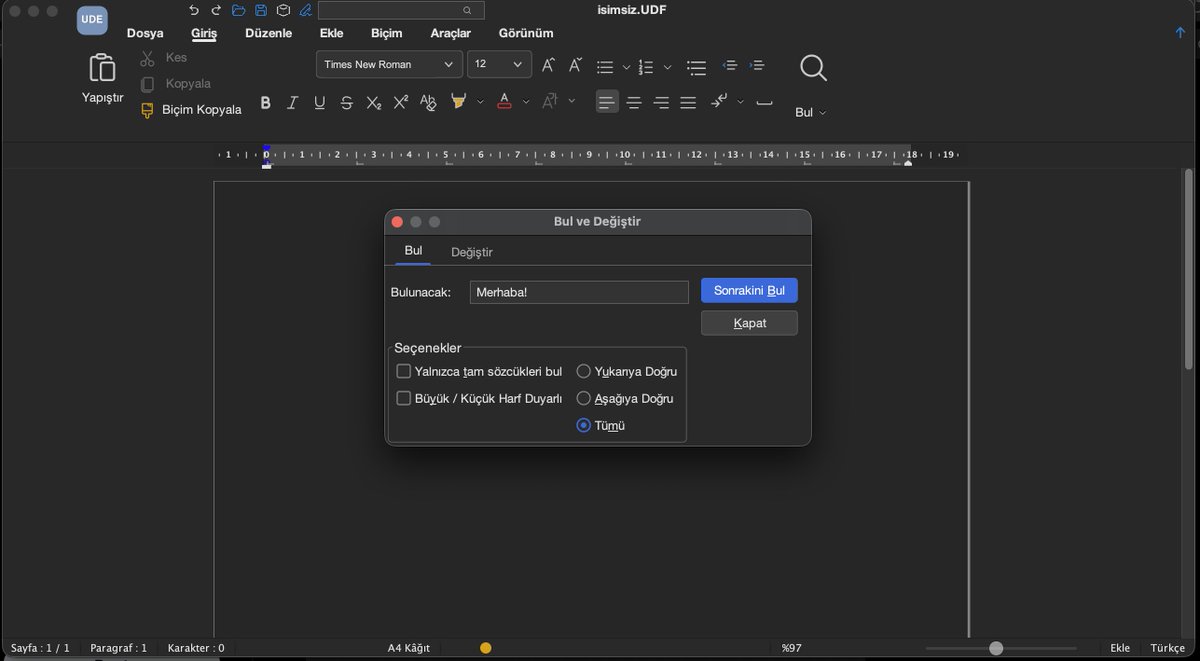Click the Kapat button
The width and height of the screenshot is (1200, 661).
(x=749, y=323)
